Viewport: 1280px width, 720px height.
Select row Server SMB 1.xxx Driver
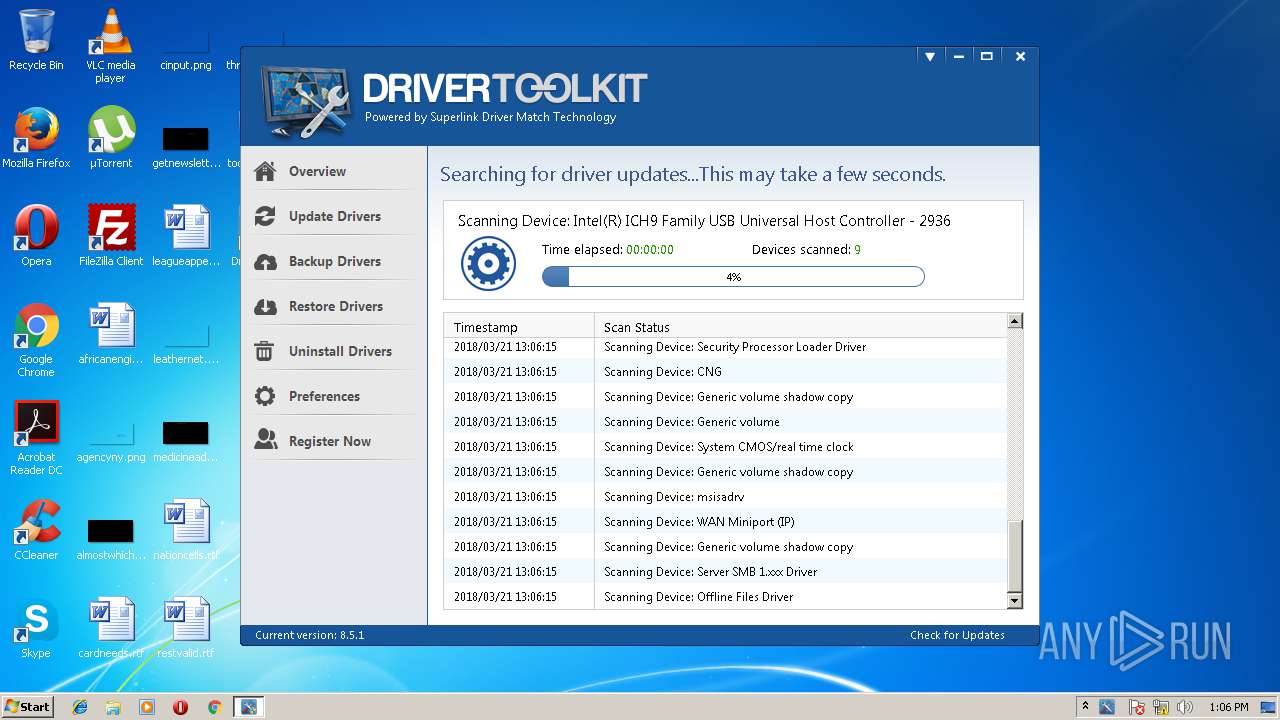click(726, 572)
